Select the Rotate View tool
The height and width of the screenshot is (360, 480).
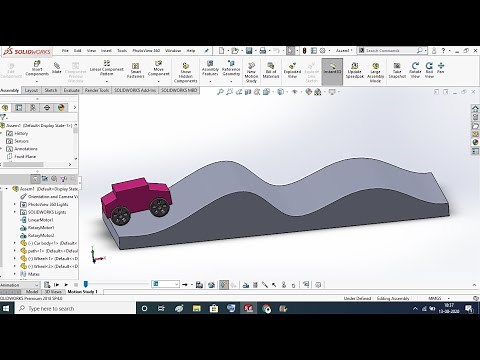click(x=415, y=70)
